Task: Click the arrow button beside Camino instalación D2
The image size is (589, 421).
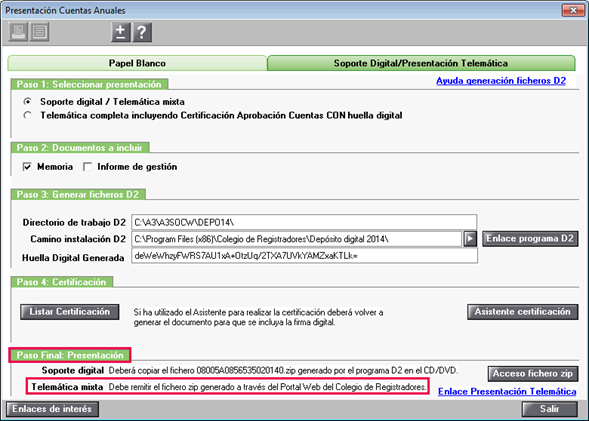Action: [470, 239]
